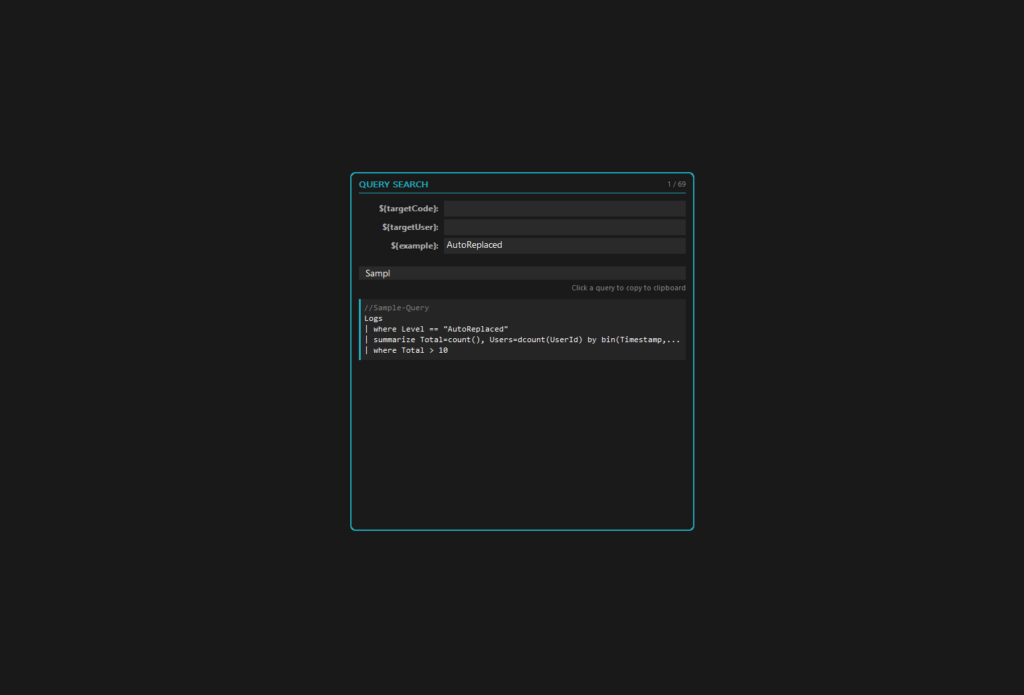Click the QUERY SEARCH panel title
Viewport: 1024px width, 695px height.
[393, 184]
